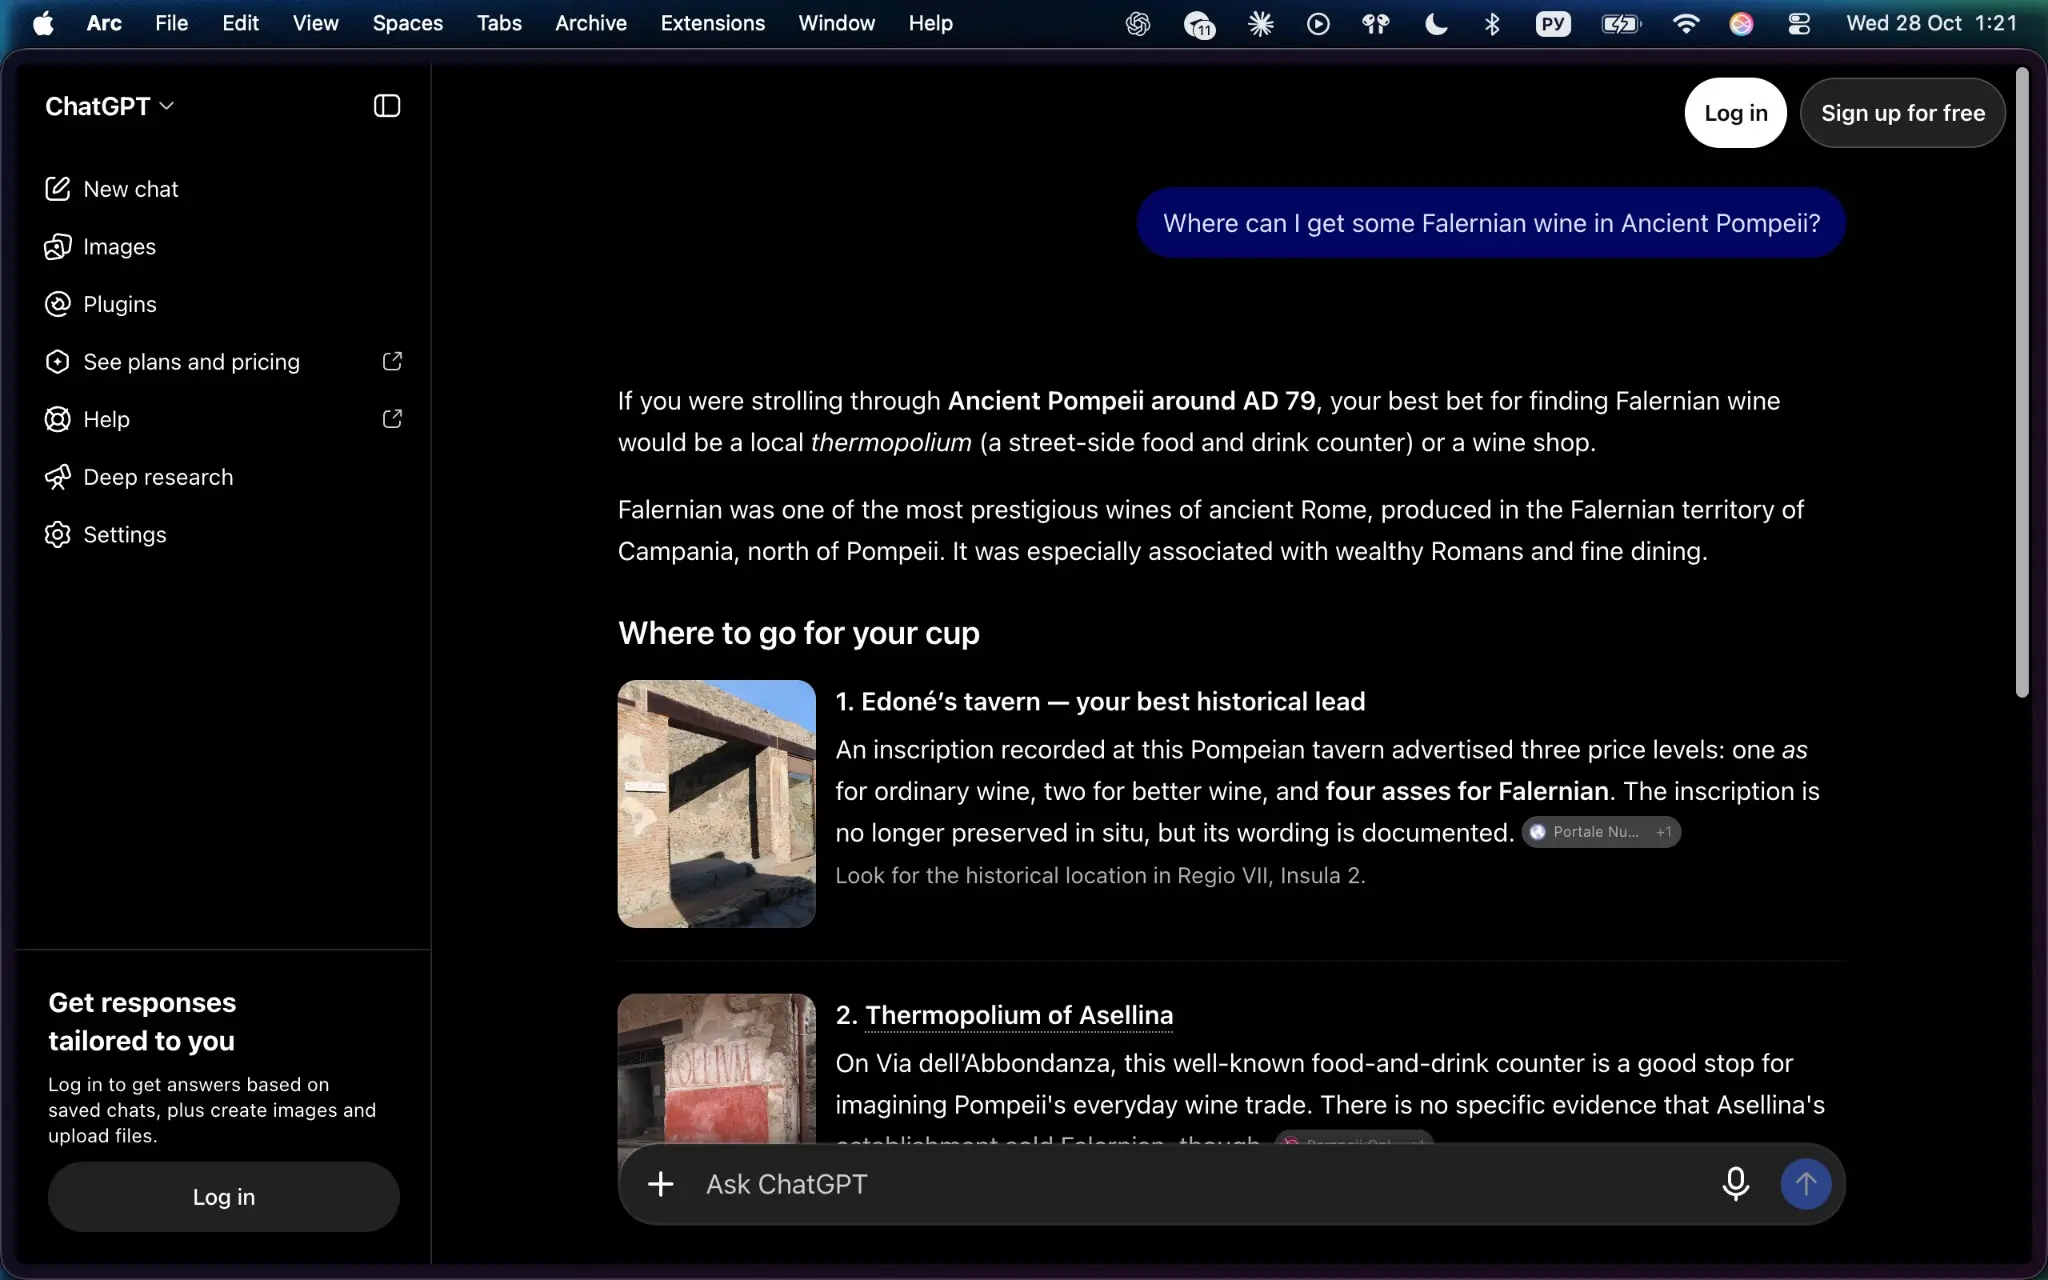Open the ChatGPT model dropdown

click(x=110, y=106)
